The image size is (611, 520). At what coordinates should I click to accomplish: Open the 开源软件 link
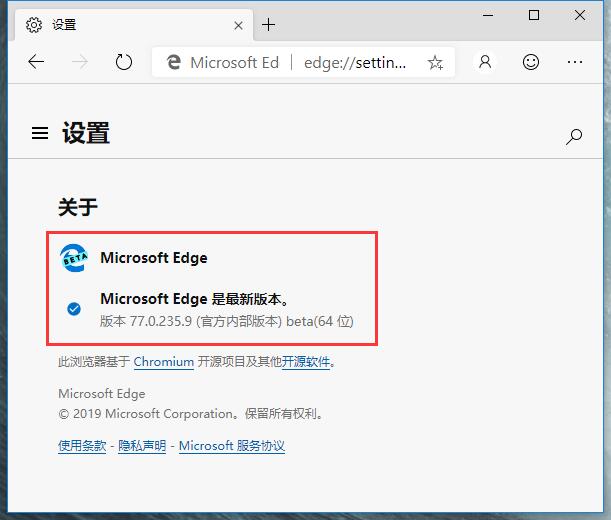306,362
